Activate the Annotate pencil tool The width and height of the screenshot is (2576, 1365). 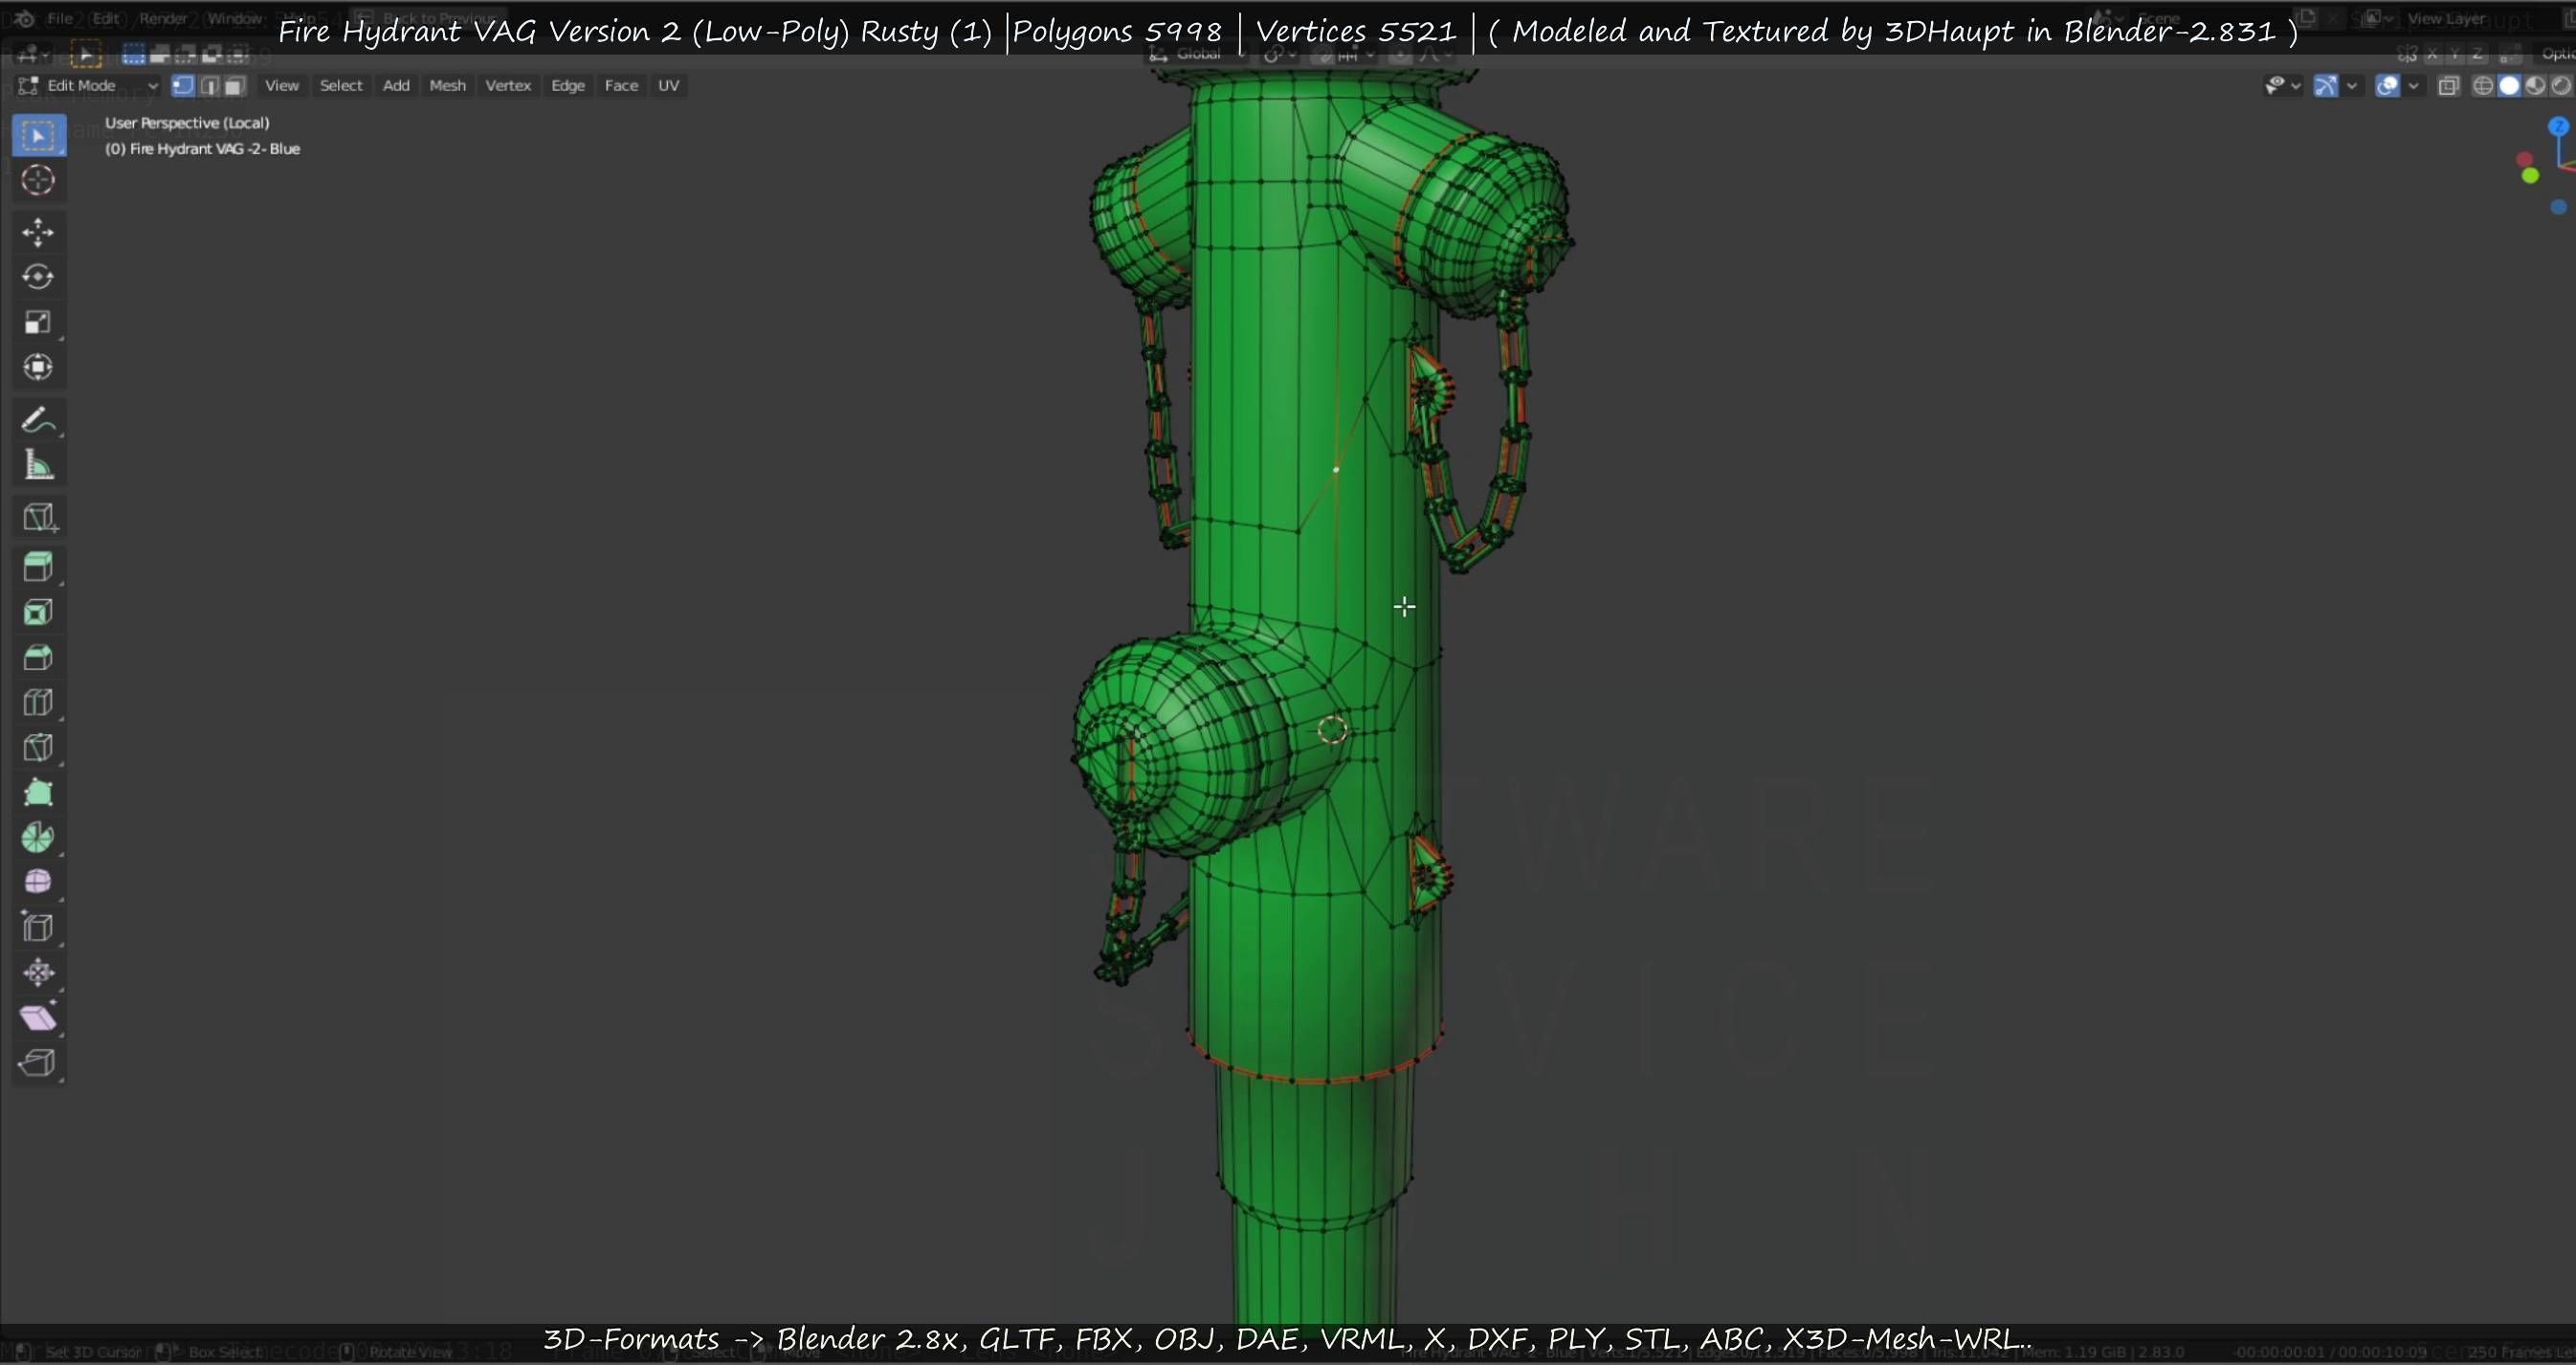(39, 420)
